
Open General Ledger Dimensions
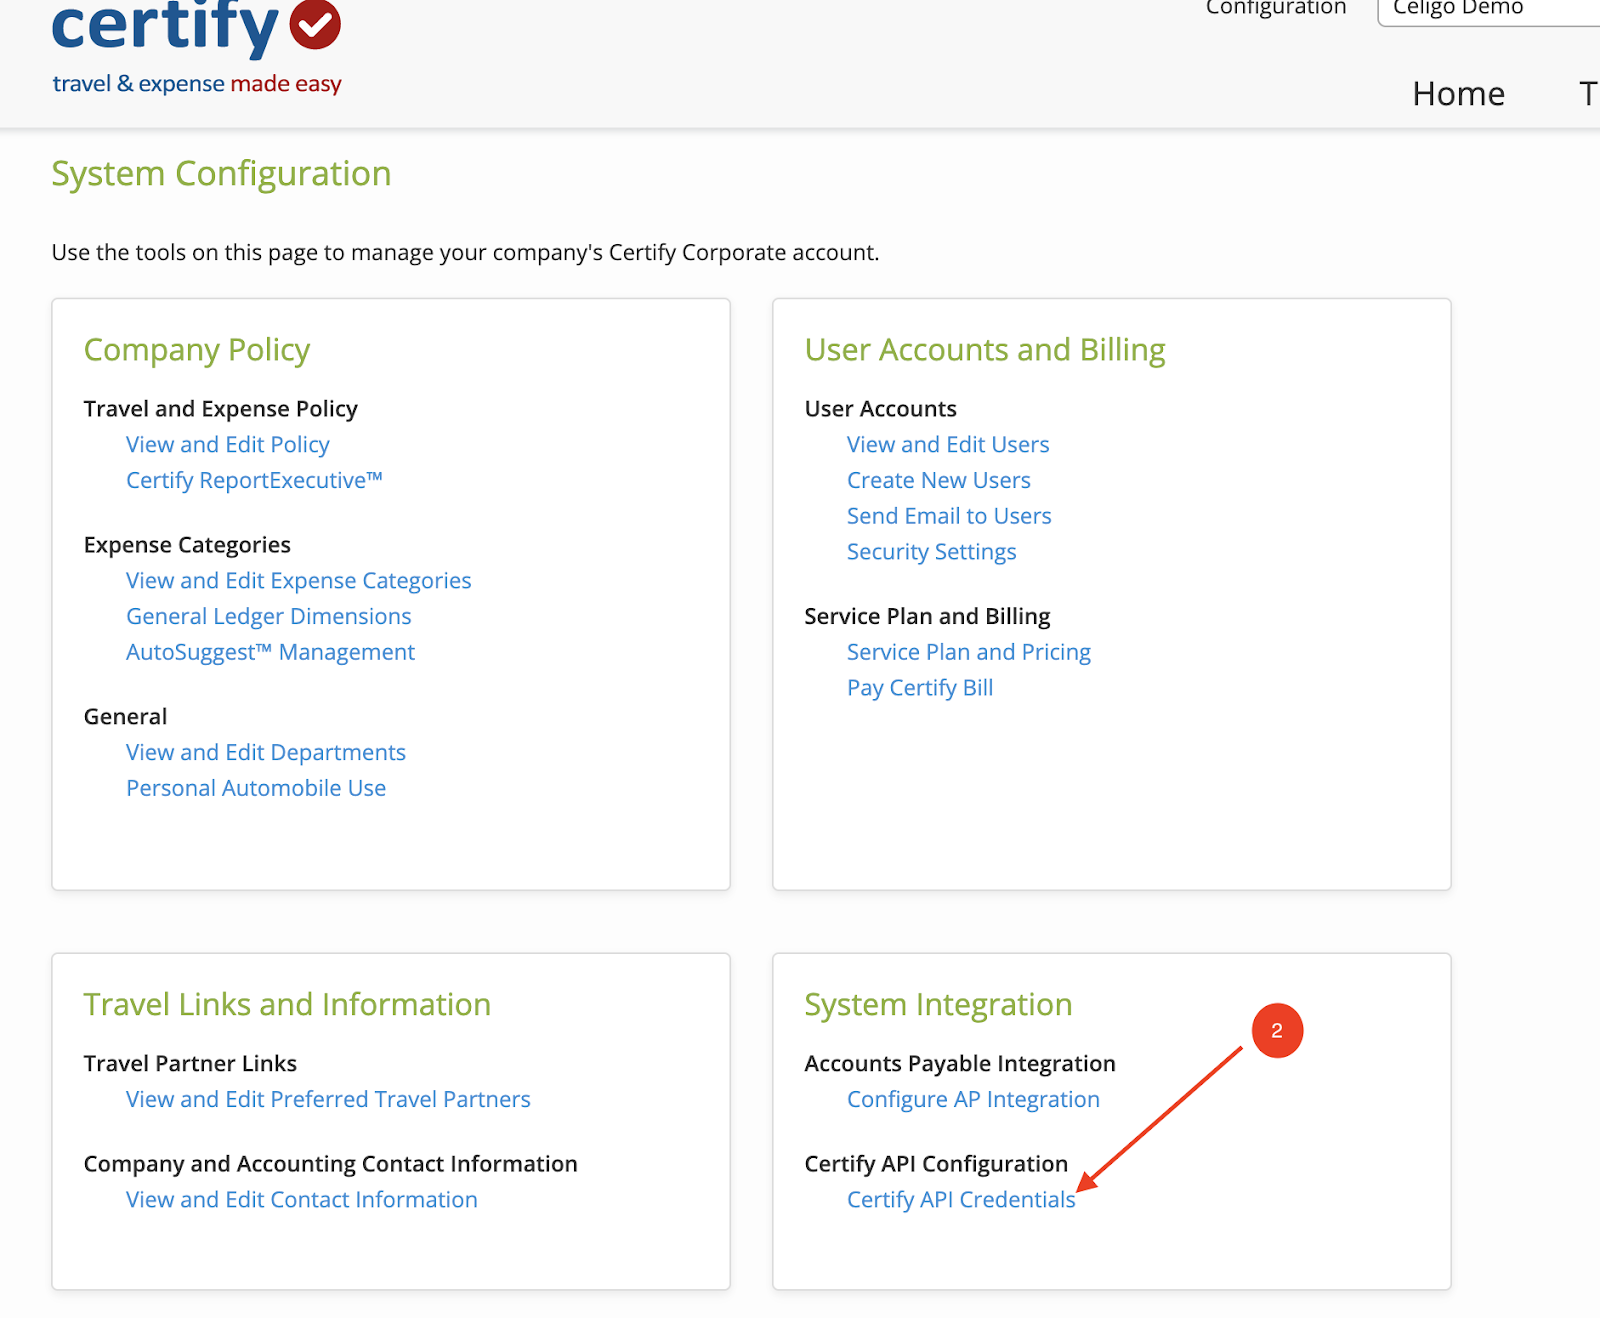pos(268,617)
